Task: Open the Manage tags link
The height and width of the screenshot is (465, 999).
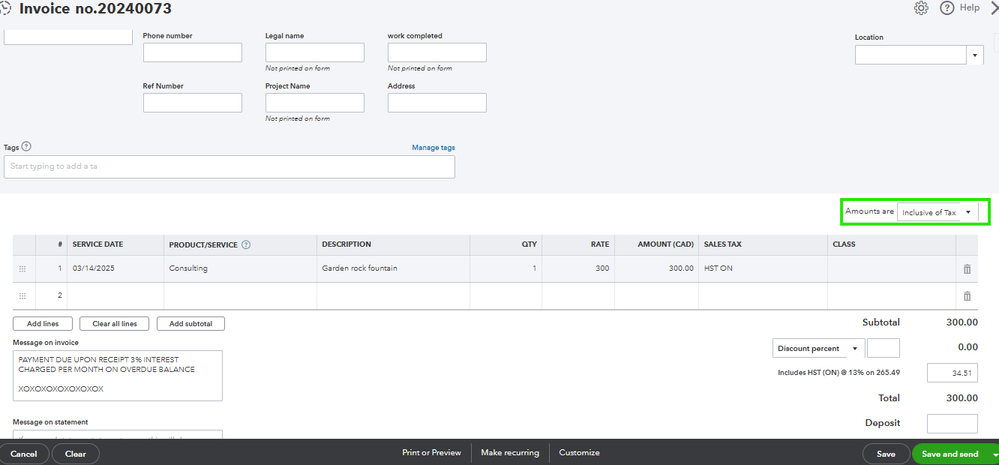Action: [x=433, y=148]
